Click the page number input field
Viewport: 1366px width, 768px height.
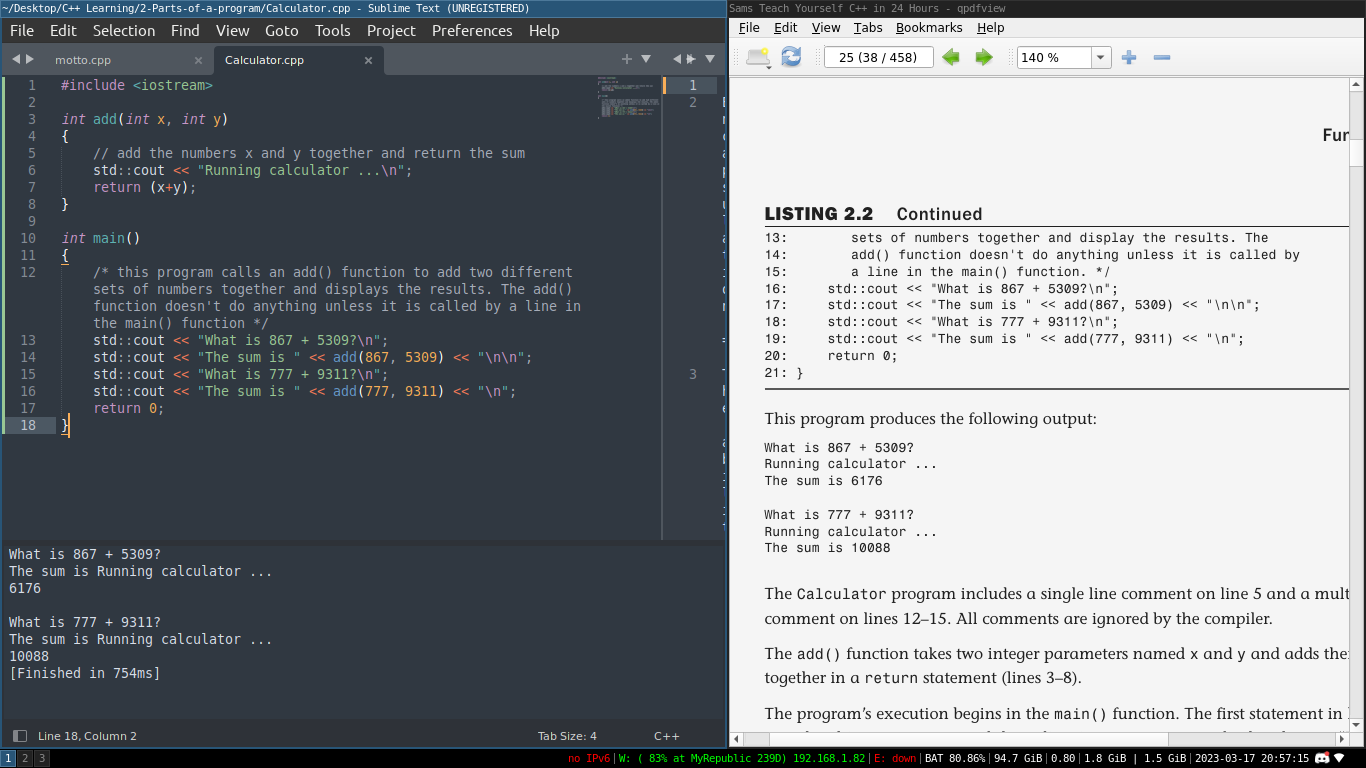click(878, 57)
